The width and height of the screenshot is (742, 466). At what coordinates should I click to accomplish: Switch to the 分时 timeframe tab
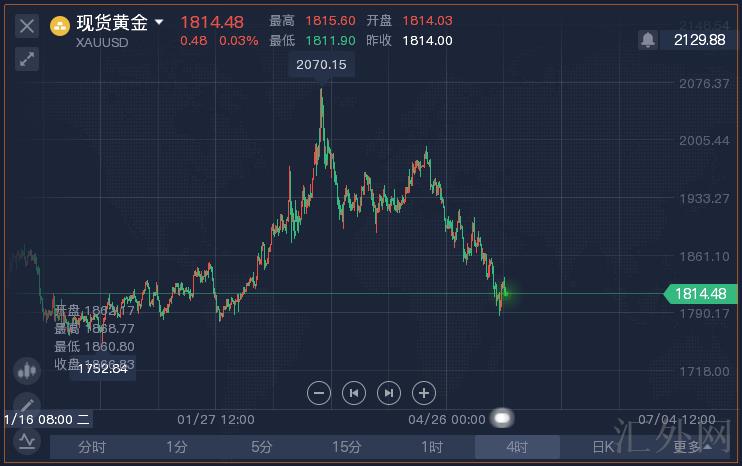tap(92, 447)
